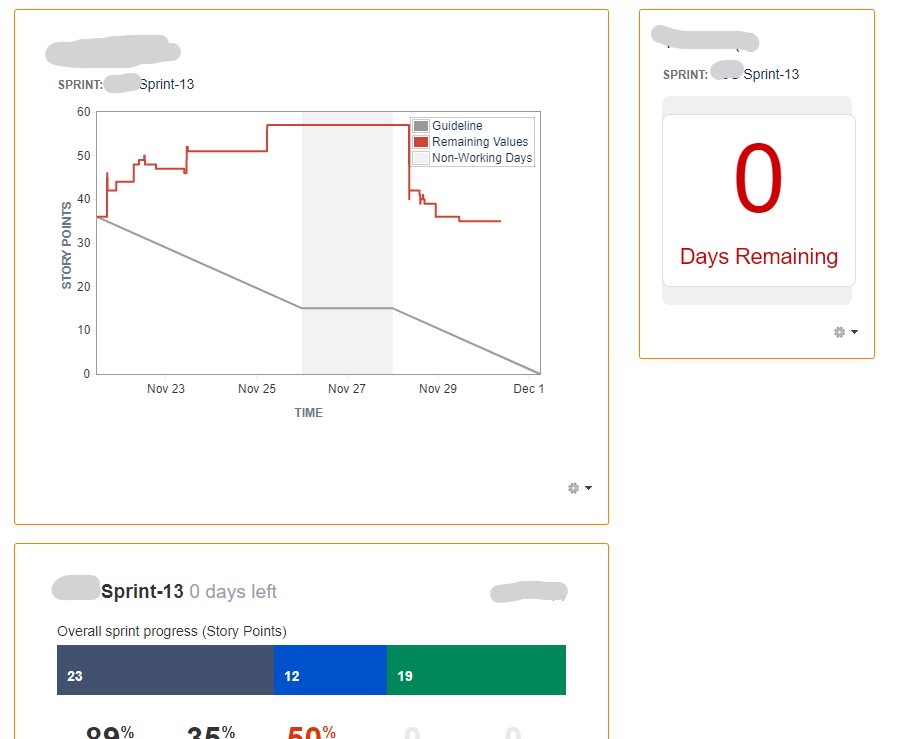This screenshot has width=903, height=739.
Task: Click the red 50% metric value
Action: [312, 732]
